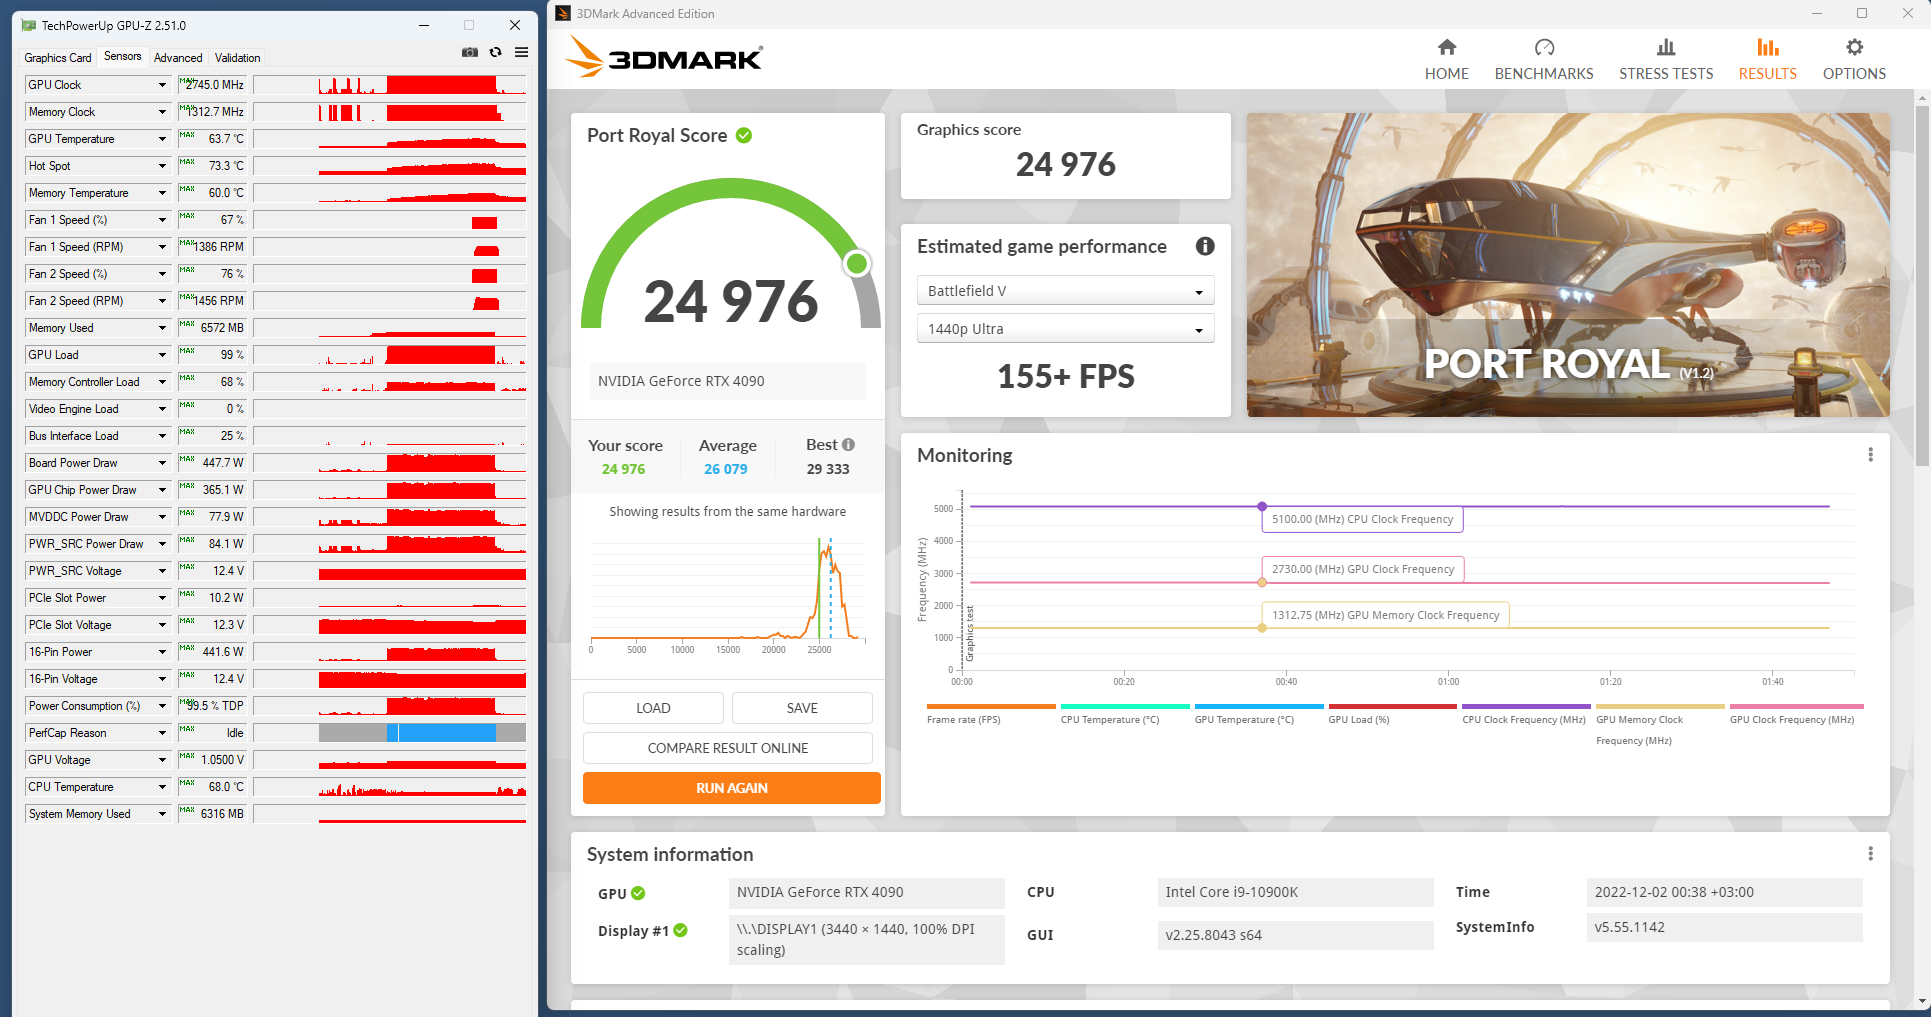The image size is (1931, 1017).
Task: Open the BENCHMARKS section
Action: [1544, 60]
